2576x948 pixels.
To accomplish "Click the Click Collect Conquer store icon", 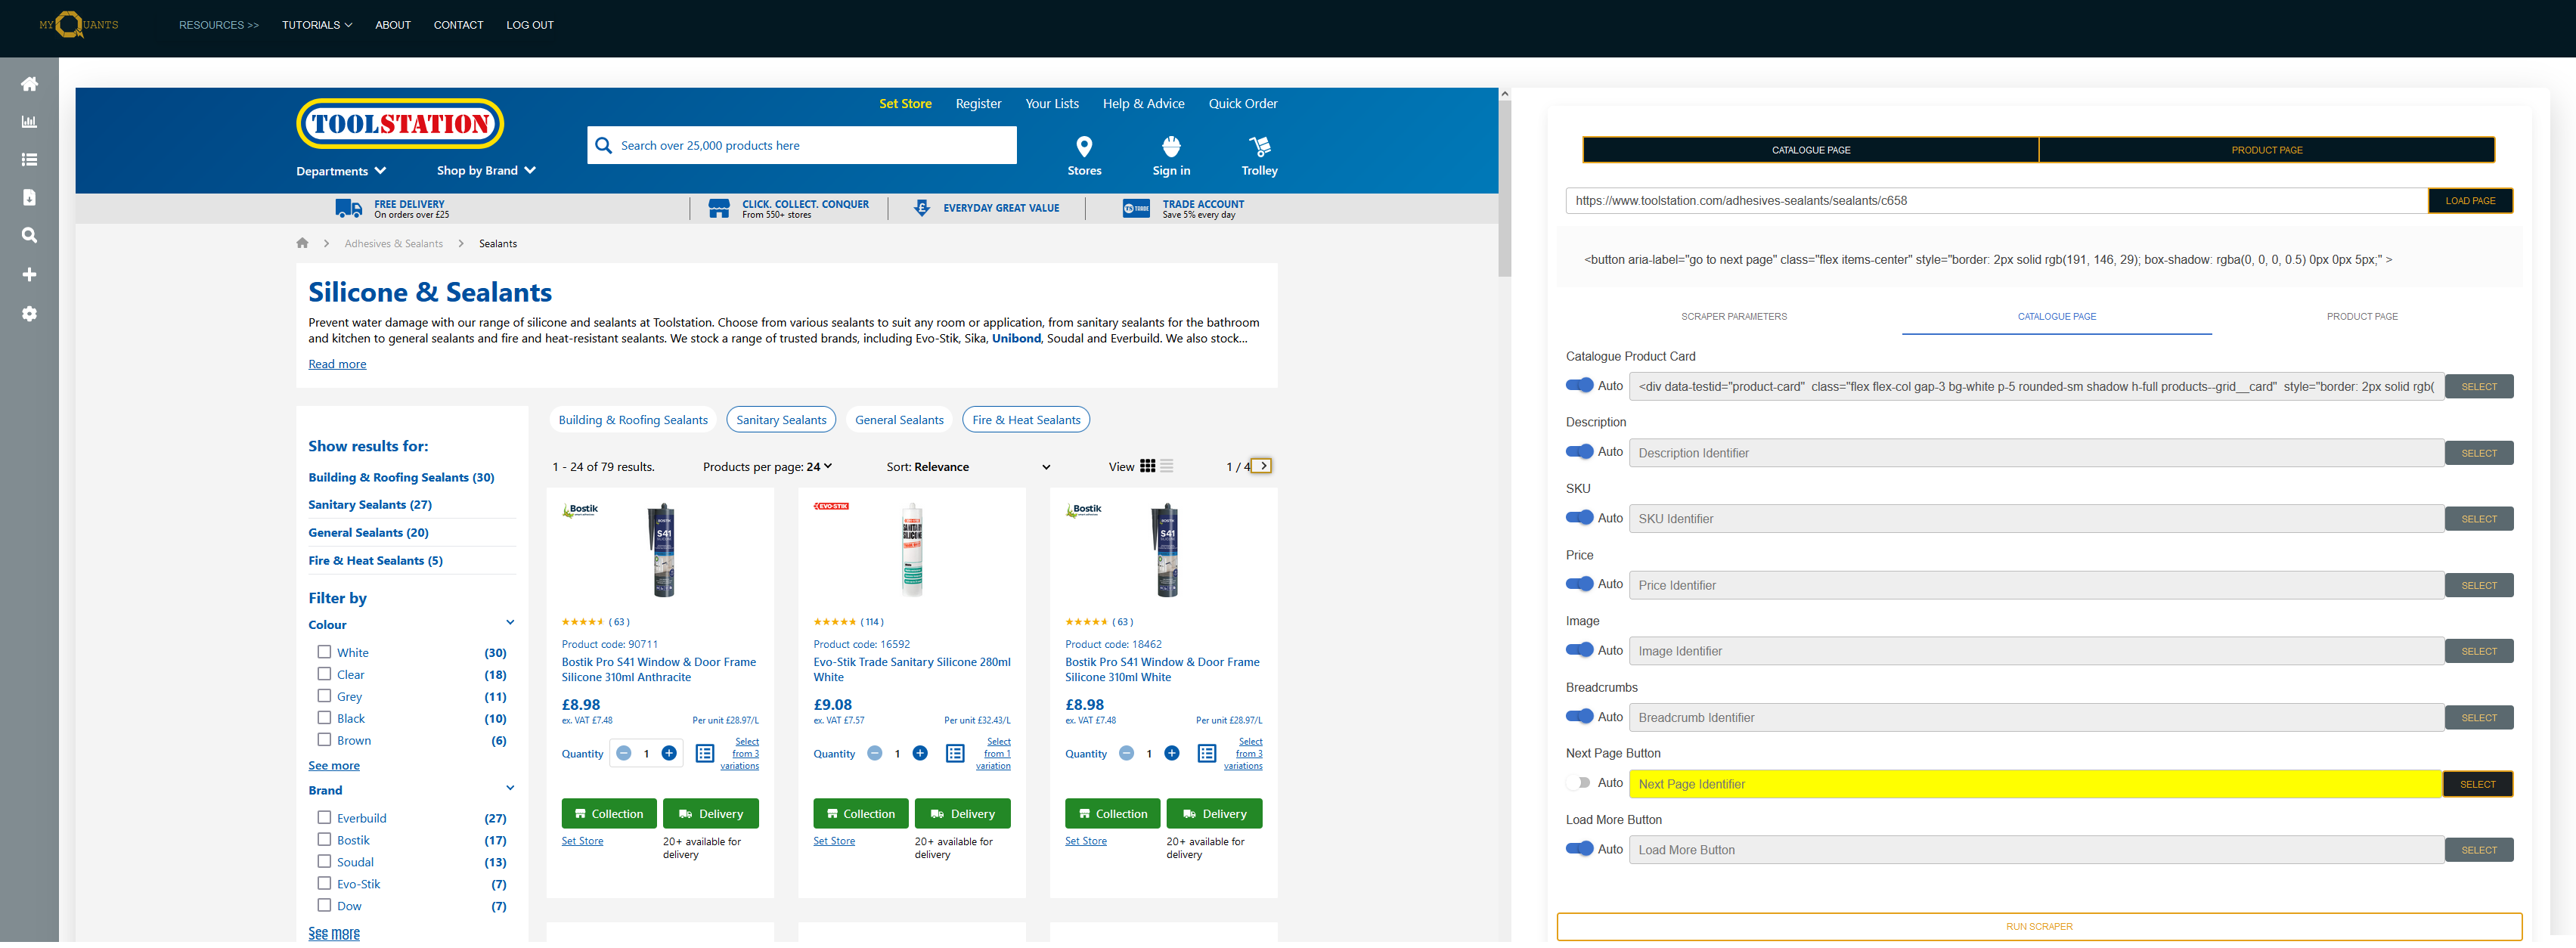I will pos(718,208).
